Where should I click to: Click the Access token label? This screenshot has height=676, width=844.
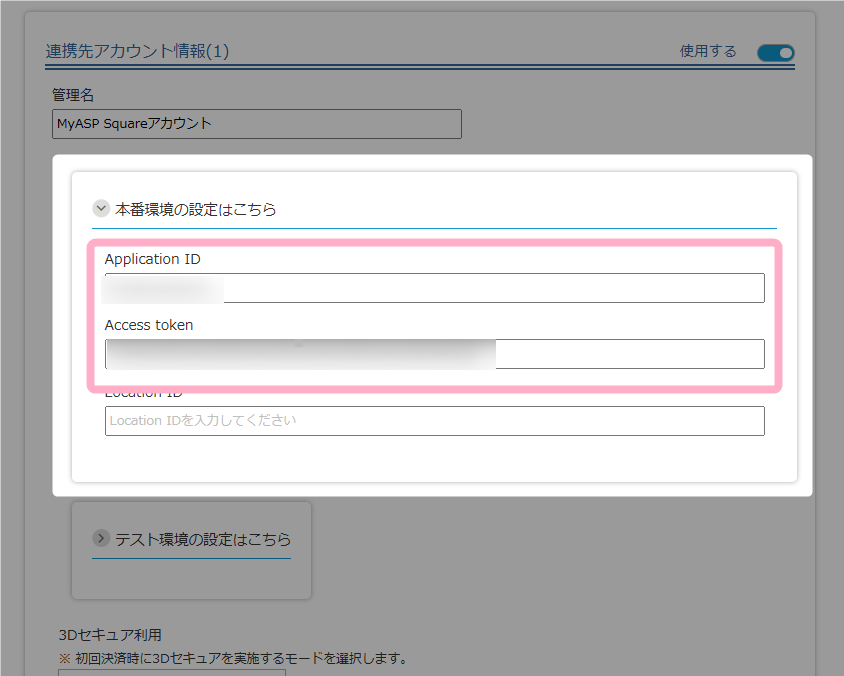point(149,325)
